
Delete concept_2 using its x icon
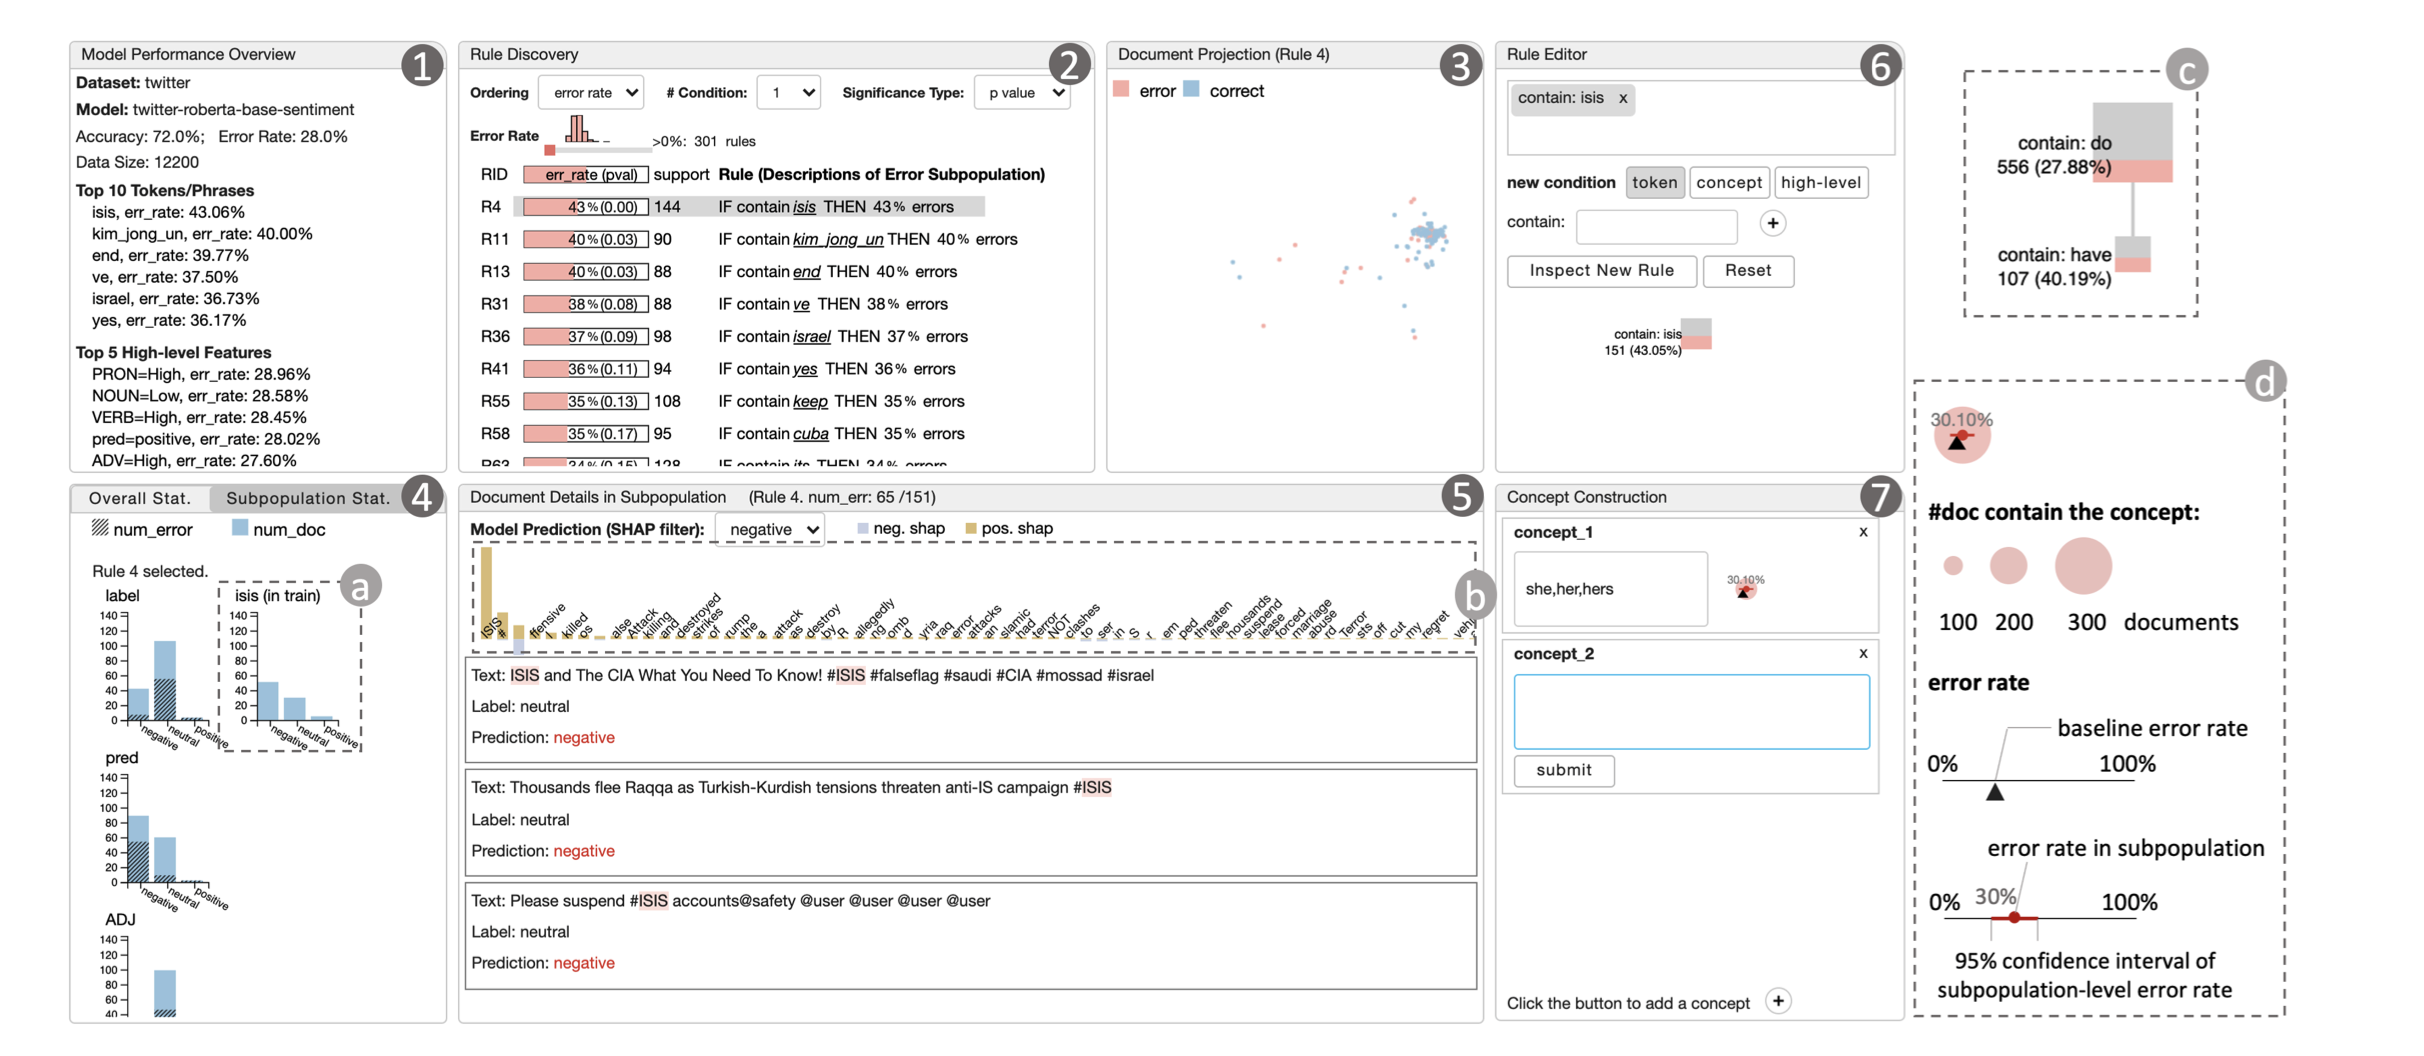click(1862, 653)
